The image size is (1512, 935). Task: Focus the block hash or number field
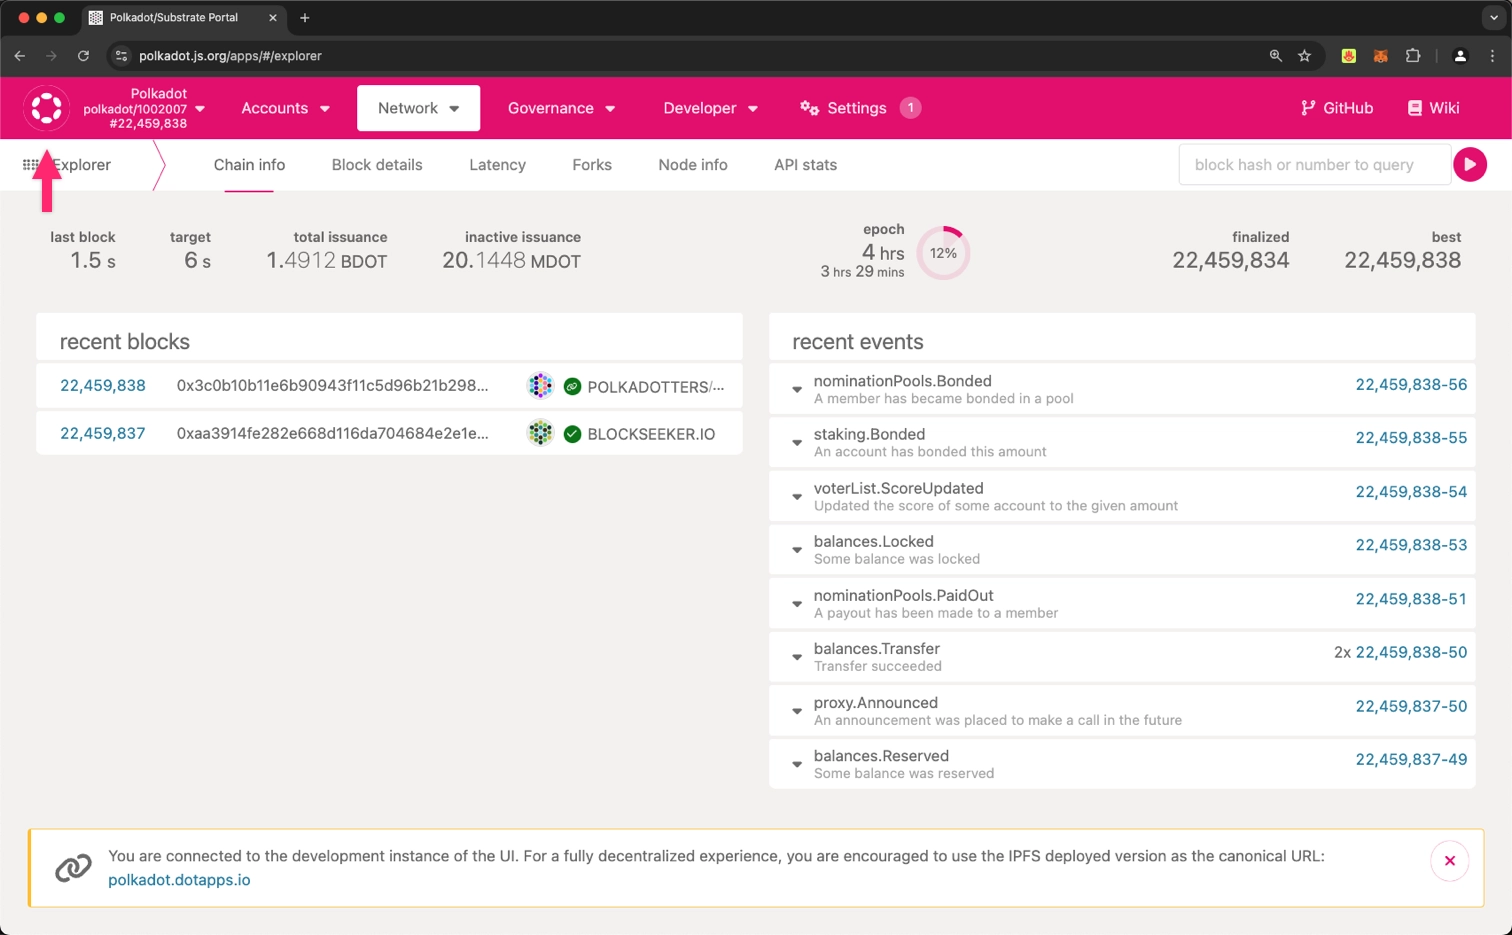[1314, 165]
